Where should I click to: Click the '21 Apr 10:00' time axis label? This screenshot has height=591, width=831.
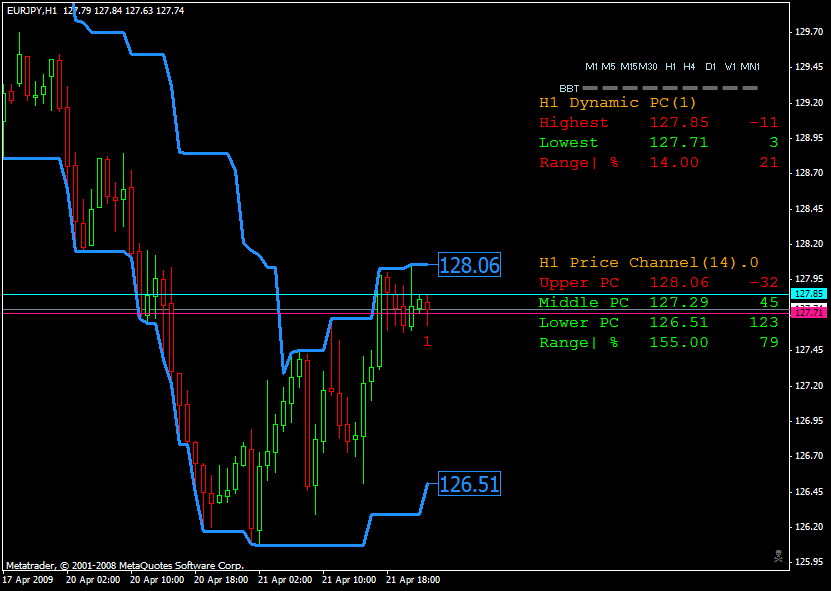350,580
